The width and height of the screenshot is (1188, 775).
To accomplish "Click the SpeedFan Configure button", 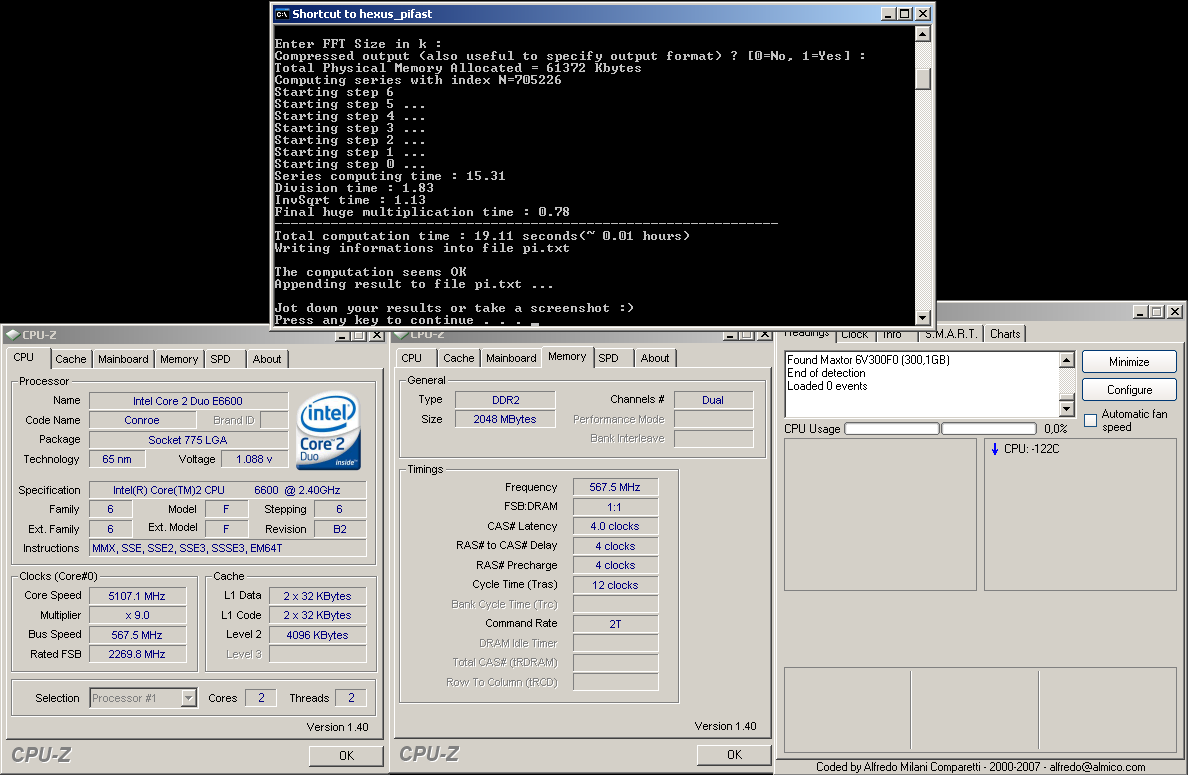I will coord(1129,389).
